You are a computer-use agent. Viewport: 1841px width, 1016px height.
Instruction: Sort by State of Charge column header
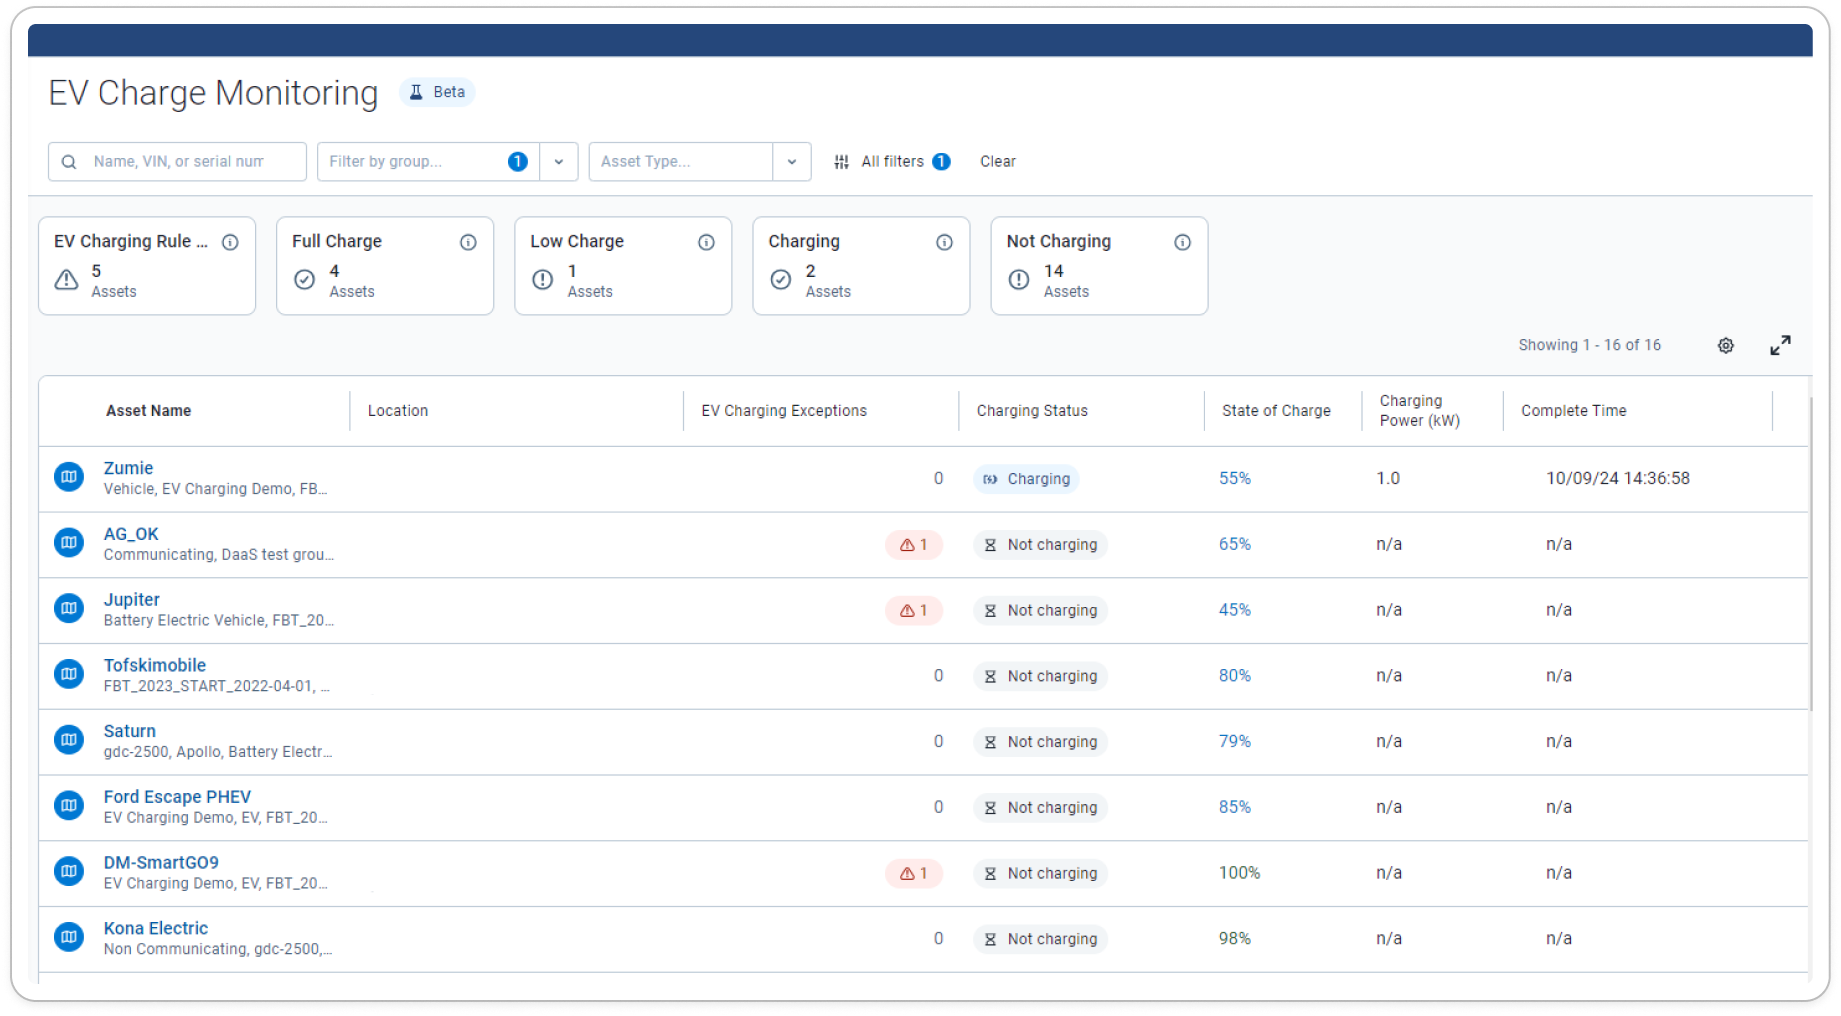coord(1276,411)
